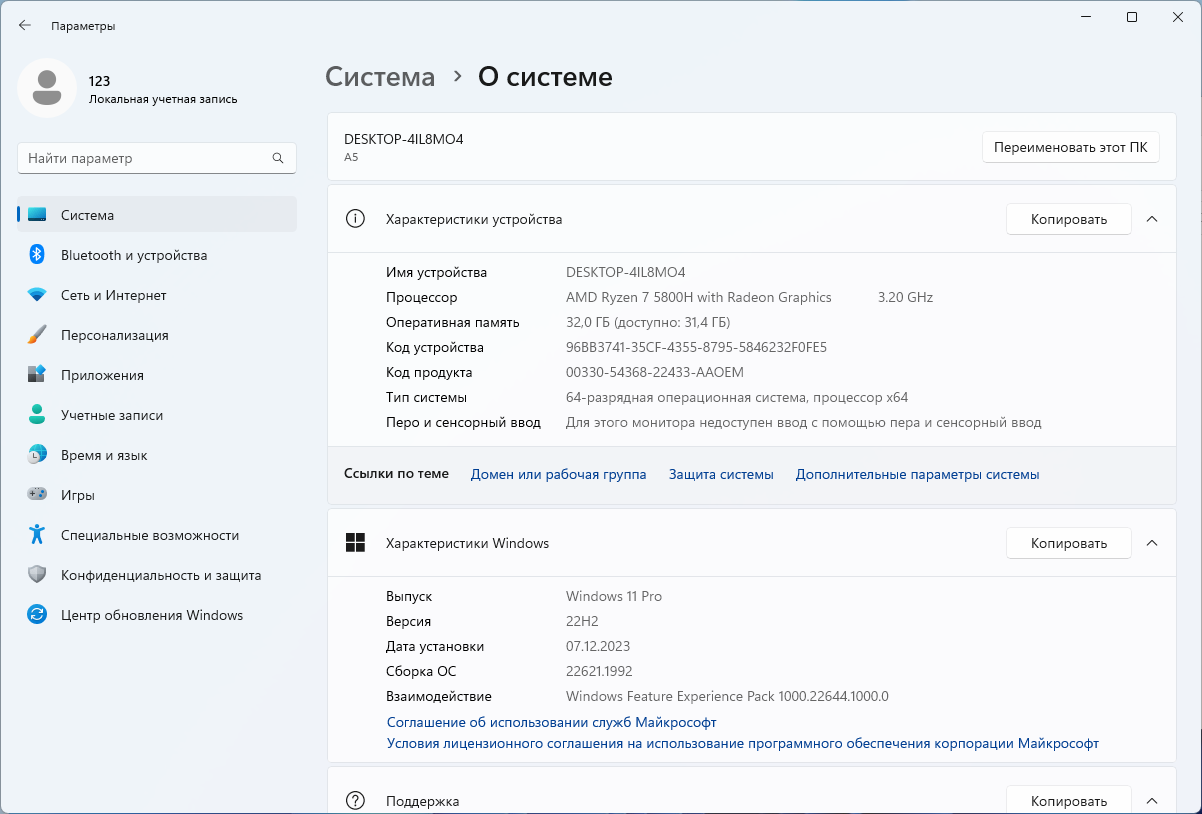
Task: Click the question mark icon next to Поддержка
Action: pyautogui.click(x=355, y=801)
